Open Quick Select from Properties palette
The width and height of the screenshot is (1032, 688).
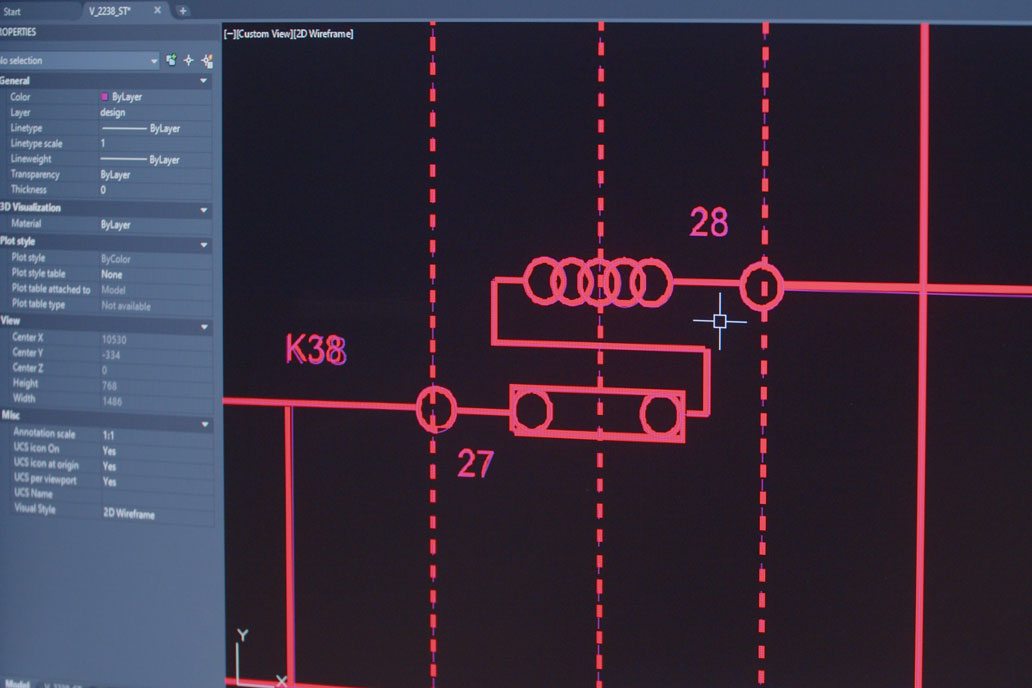point(206,60)
